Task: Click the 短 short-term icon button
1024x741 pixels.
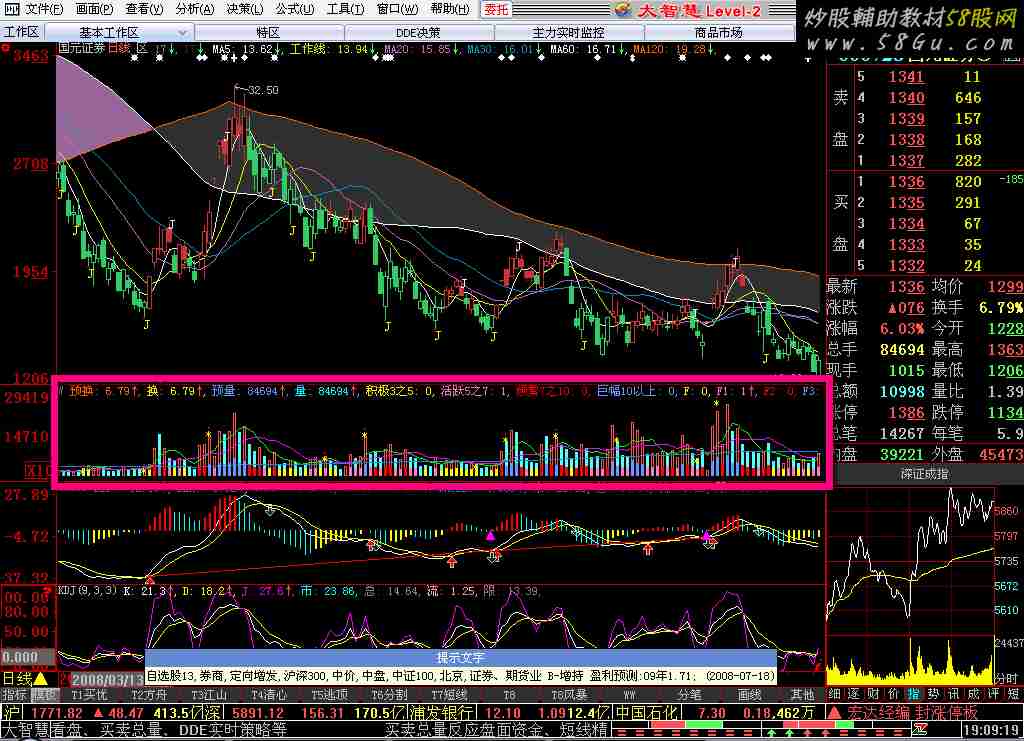Action: (1014, 694)
